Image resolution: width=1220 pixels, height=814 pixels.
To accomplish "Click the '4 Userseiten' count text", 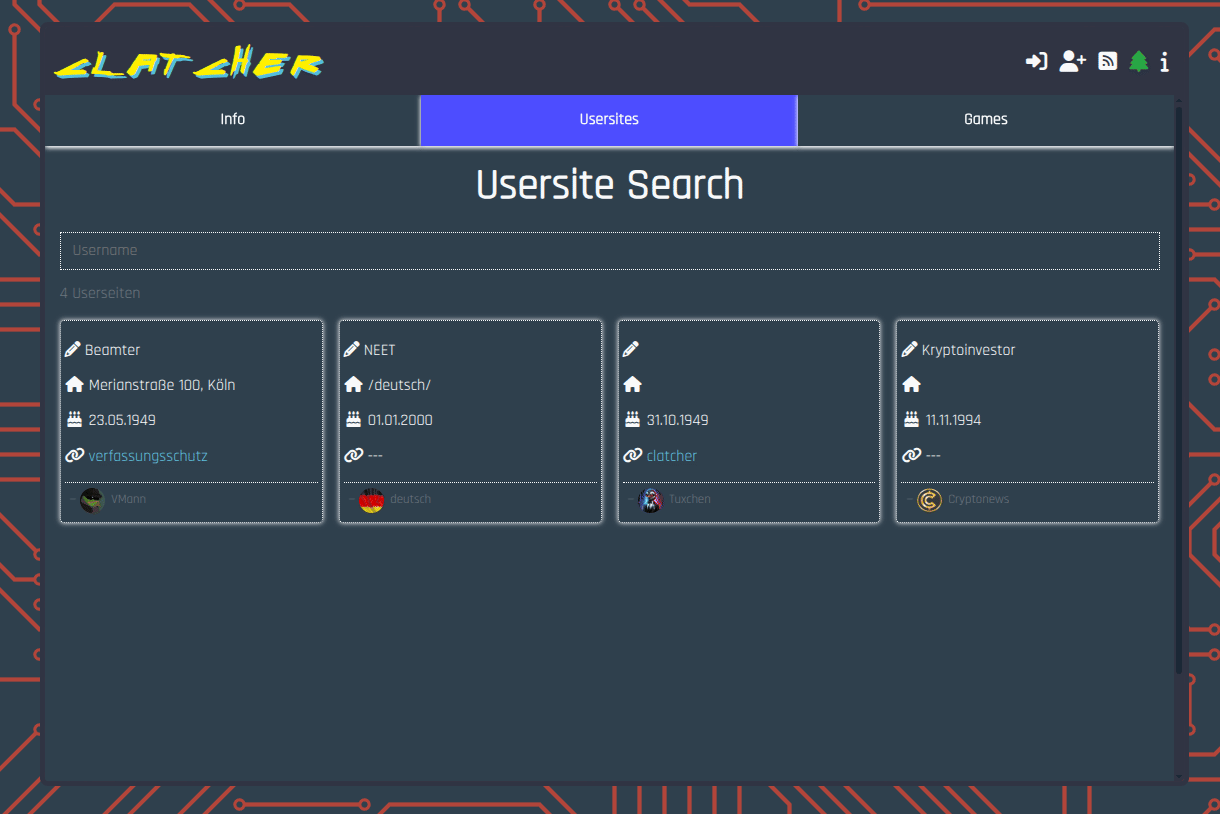I will point(100,294).
